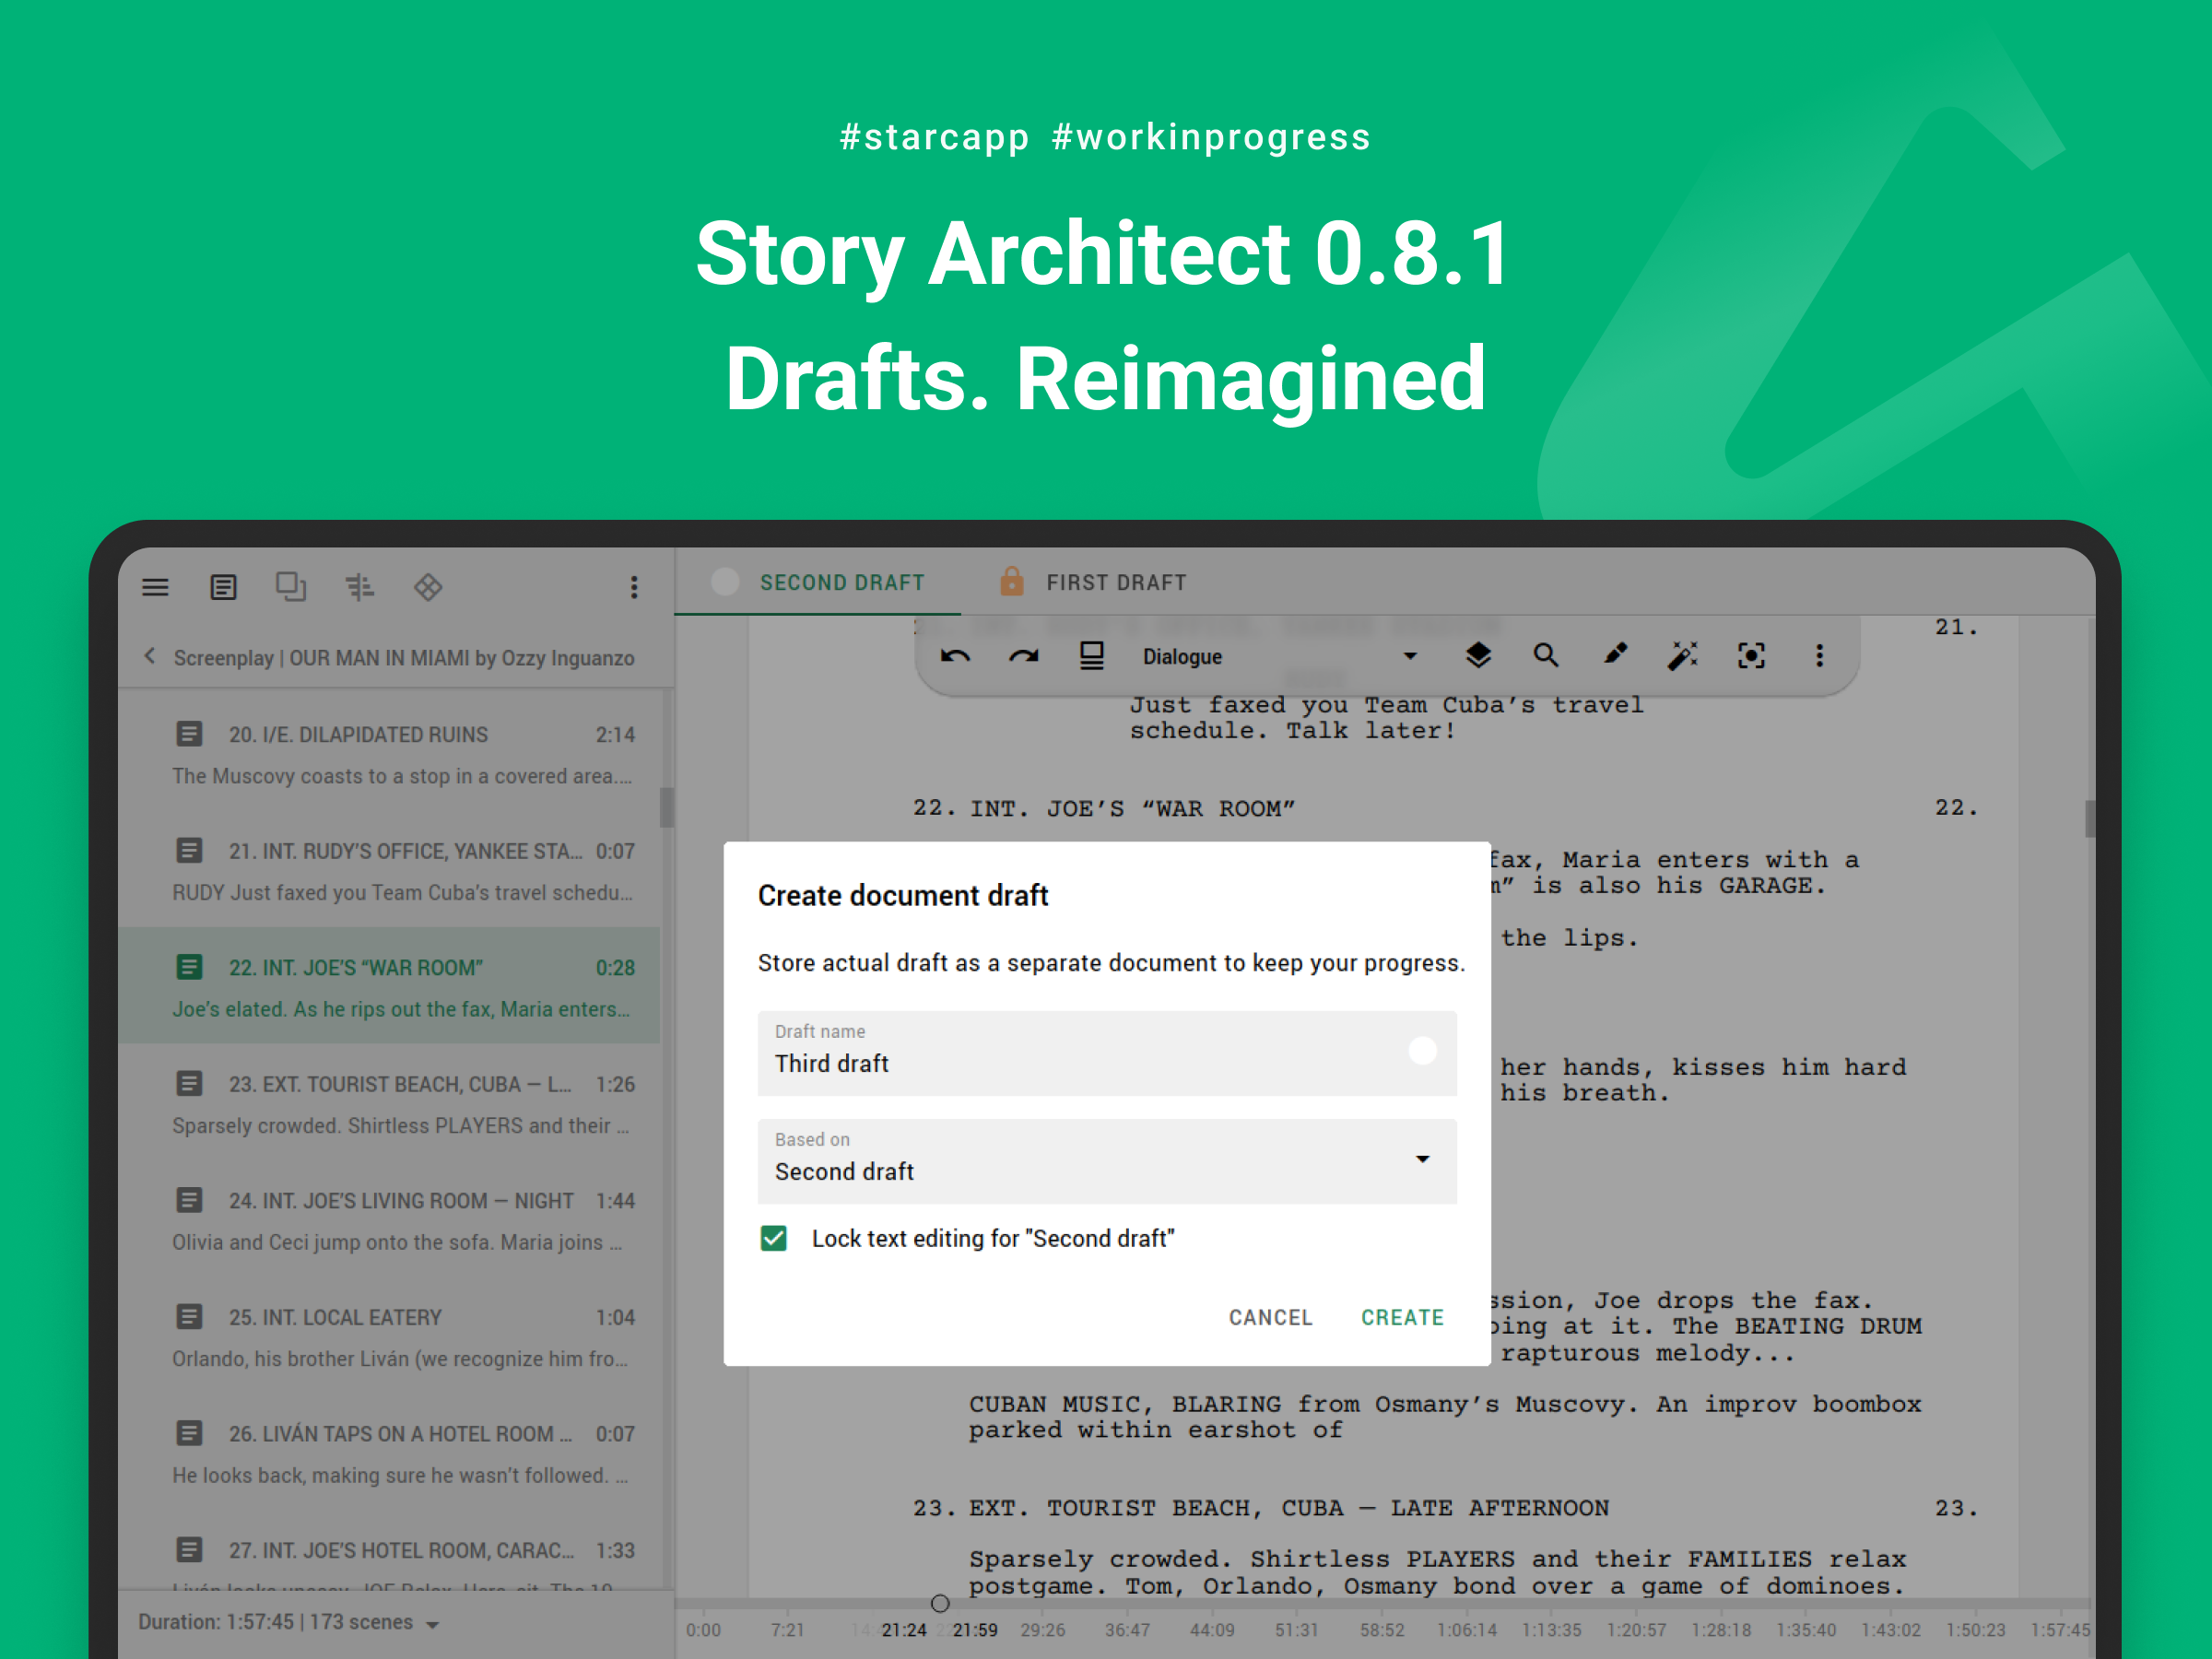Open the hamburger menu icon
This screenshot has width=2212, height=1659.
(x=155, y=587)
